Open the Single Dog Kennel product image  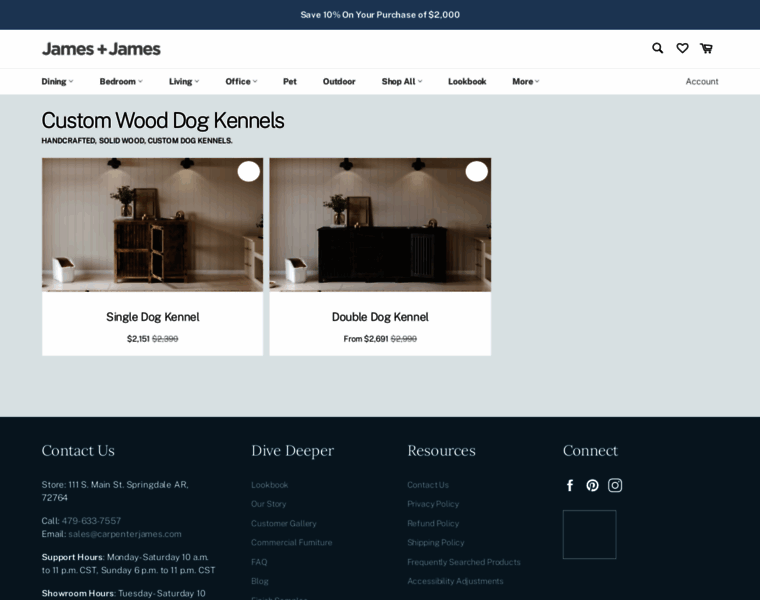point(153,225)
